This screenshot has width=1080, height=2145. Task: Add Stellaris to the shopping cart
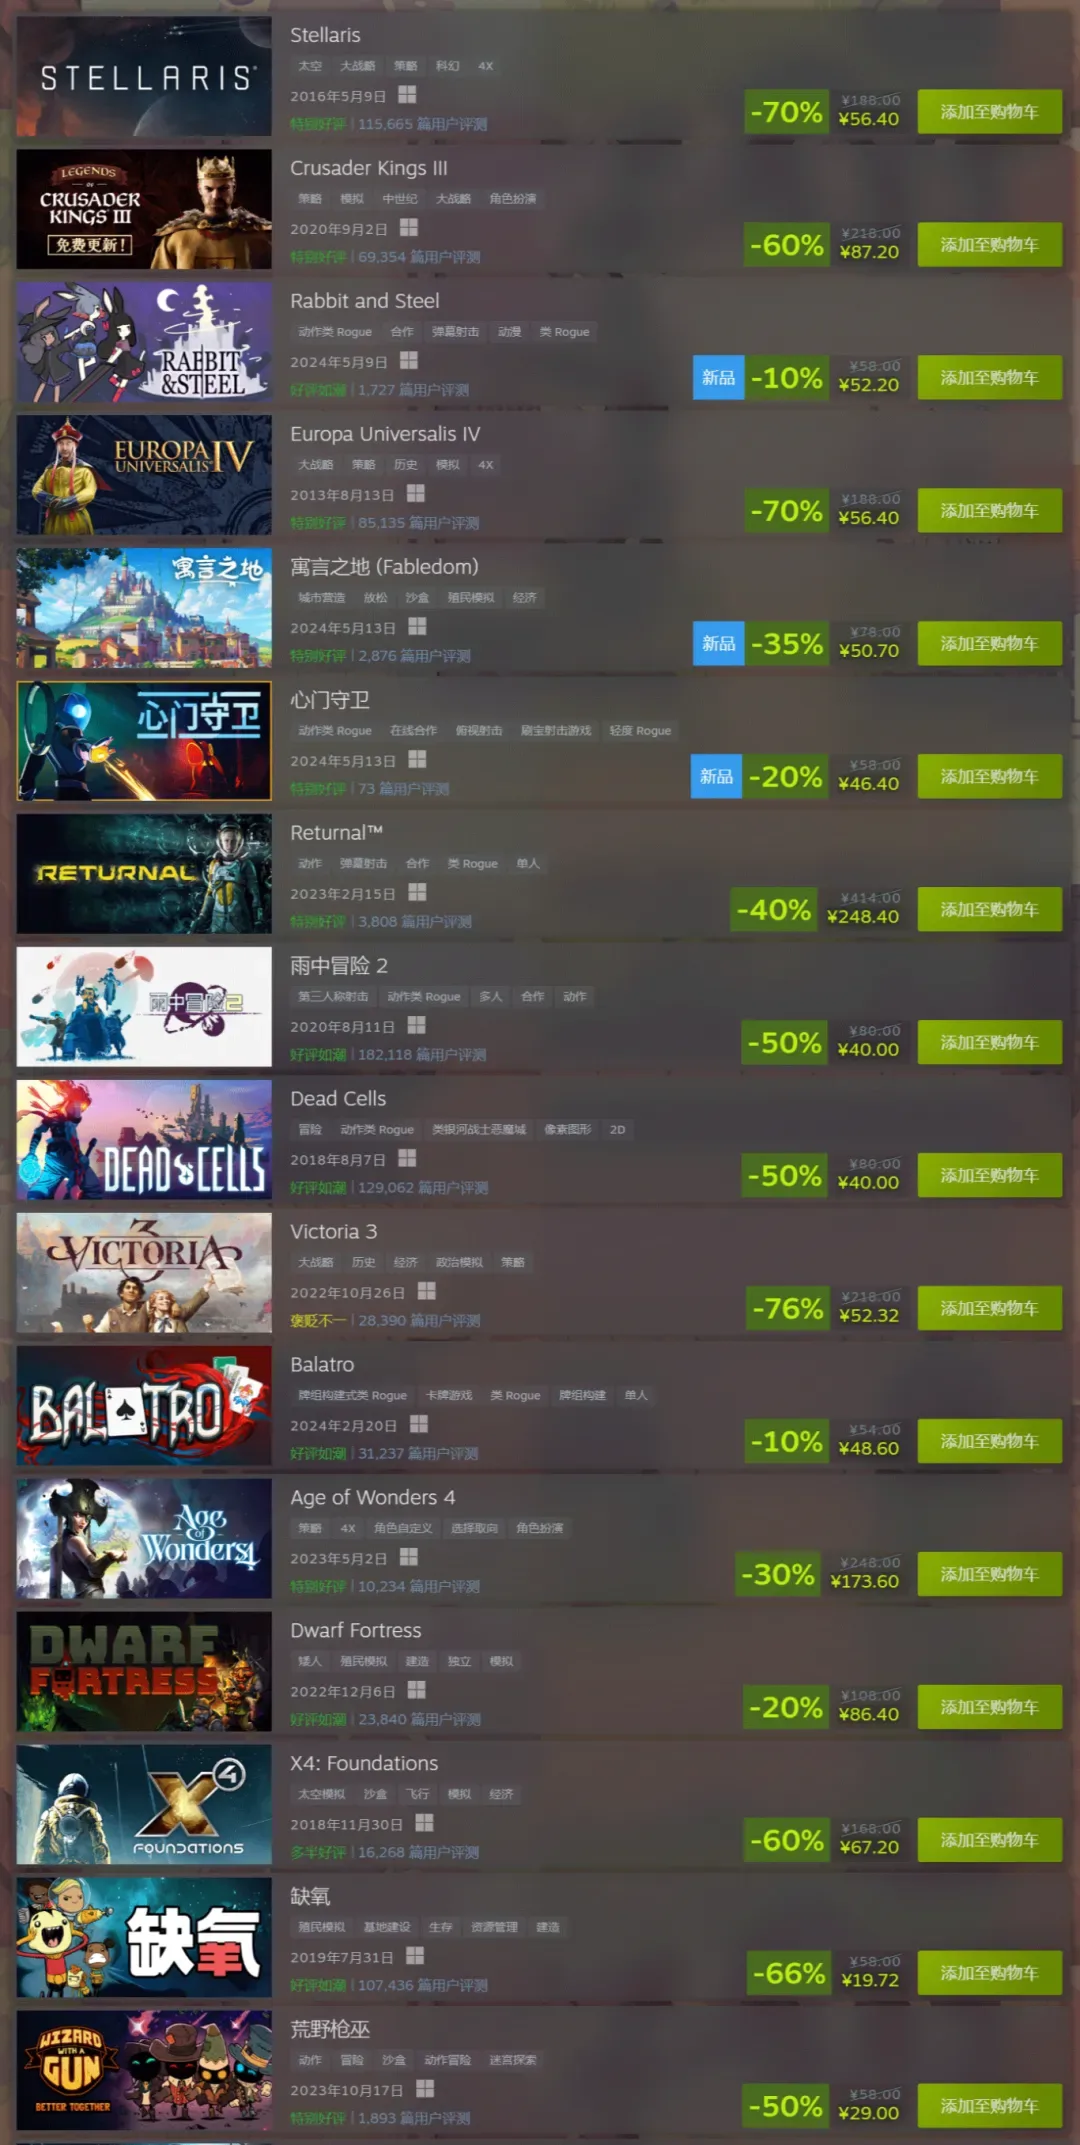(x=989, y=112)
